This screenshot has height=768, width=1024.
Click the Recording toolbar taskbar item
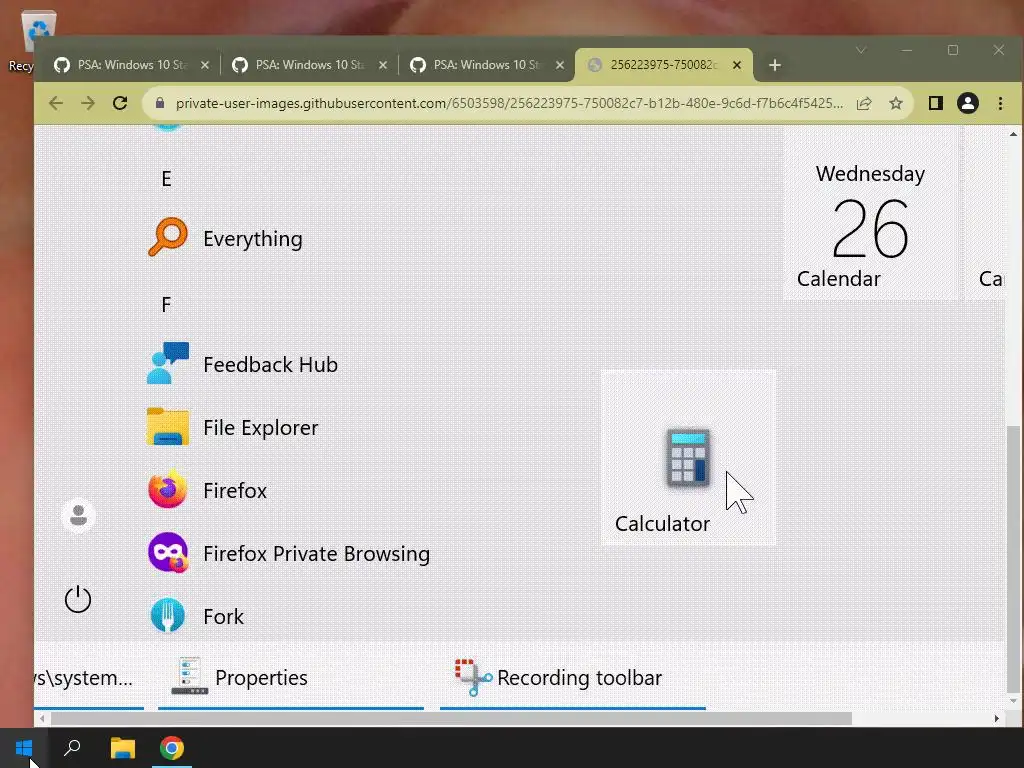(x=573, y=678)
